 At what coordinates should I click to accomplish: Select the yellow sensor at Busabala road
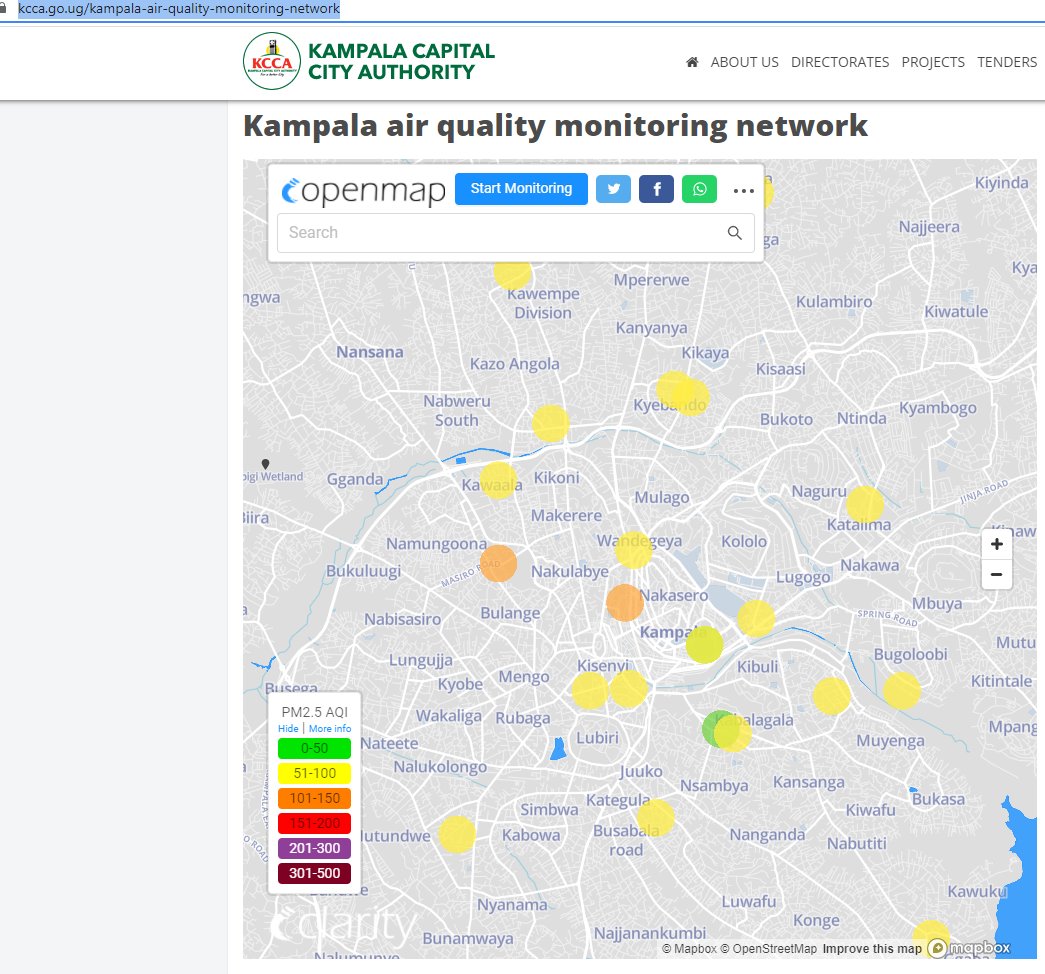tap(656, 817)
